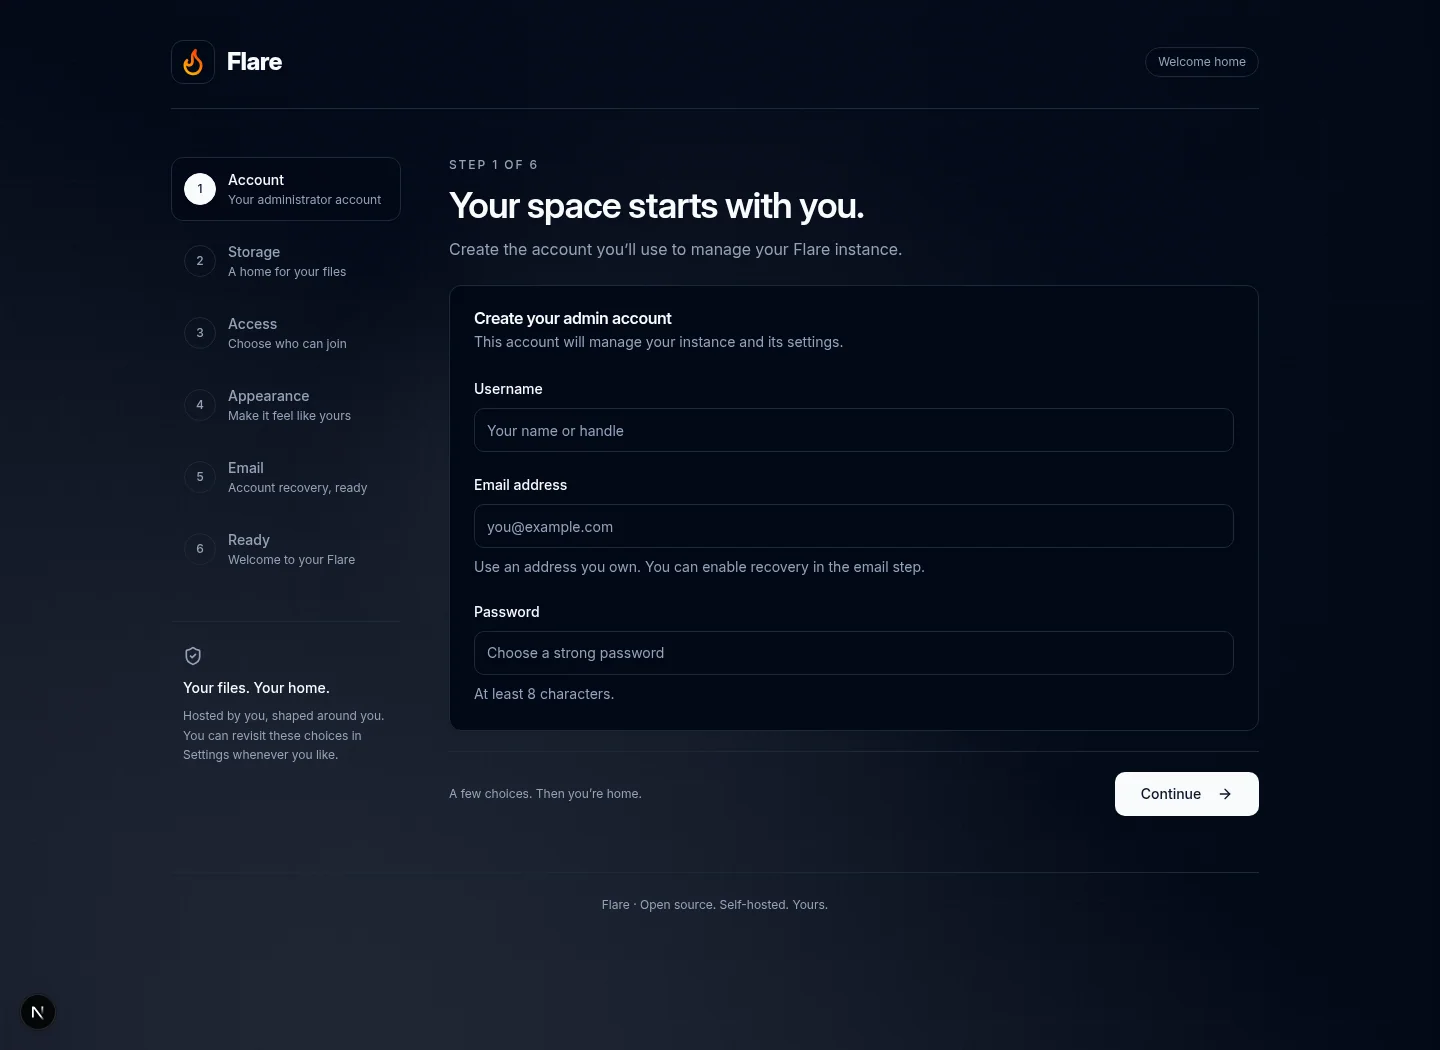Viewport: 1440px width, 1050px height.
Task: Focus the Email address input field
Action: (854, 526)
